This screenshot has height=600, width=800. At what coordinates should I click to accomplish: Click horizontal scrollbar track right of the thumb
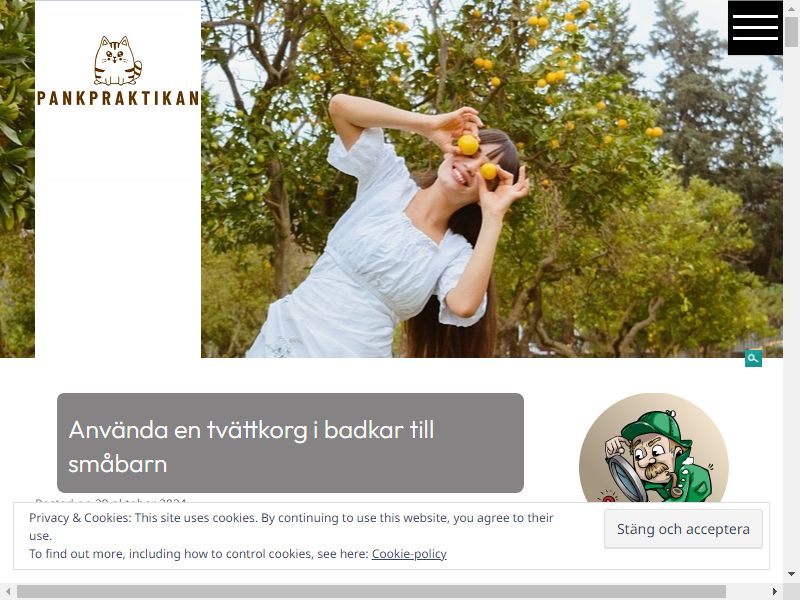tap(746, 591)
